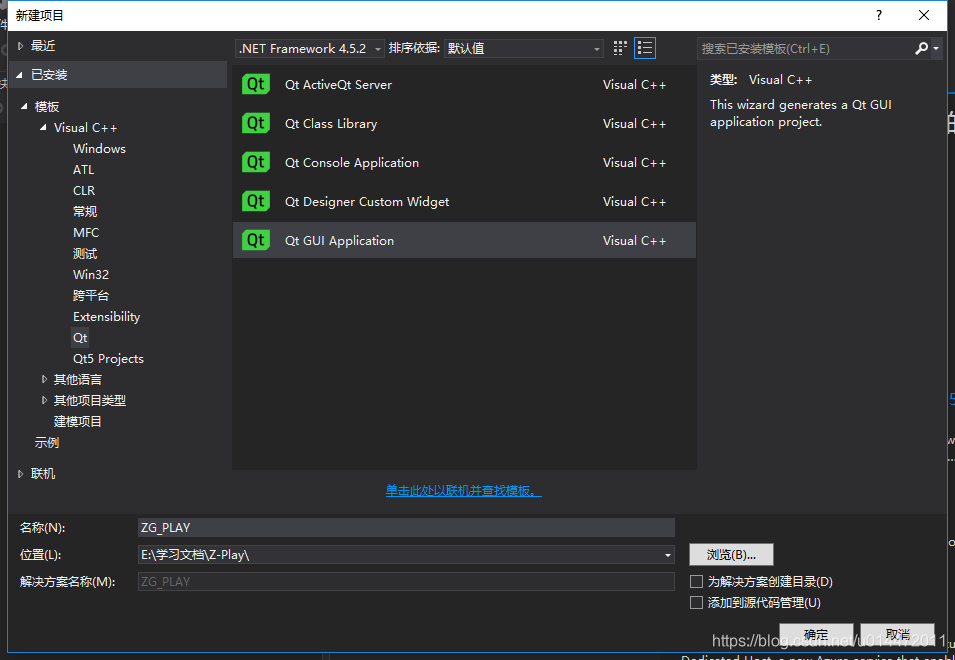Click the link to find templates online
The height and width of the screenshot is (660, 955).
[x=463, y=491]
